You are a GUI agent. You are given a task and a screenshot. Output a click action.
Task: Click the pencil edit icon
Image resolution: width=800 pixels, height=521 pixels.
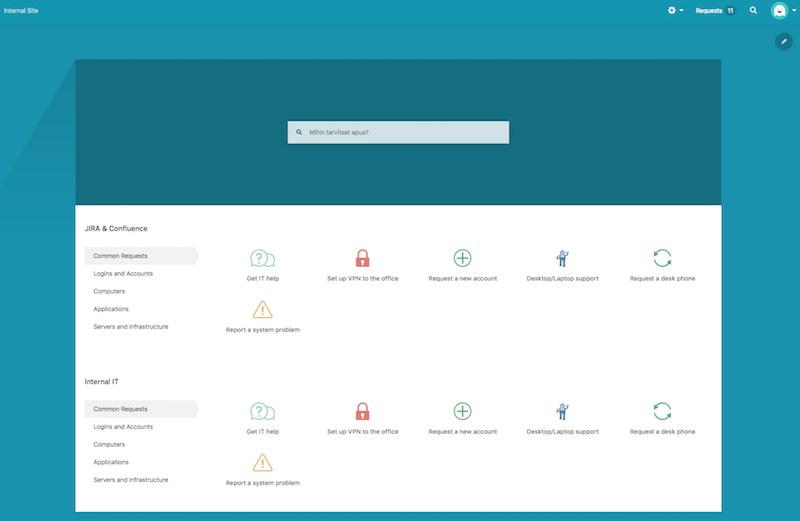(784, 41)
